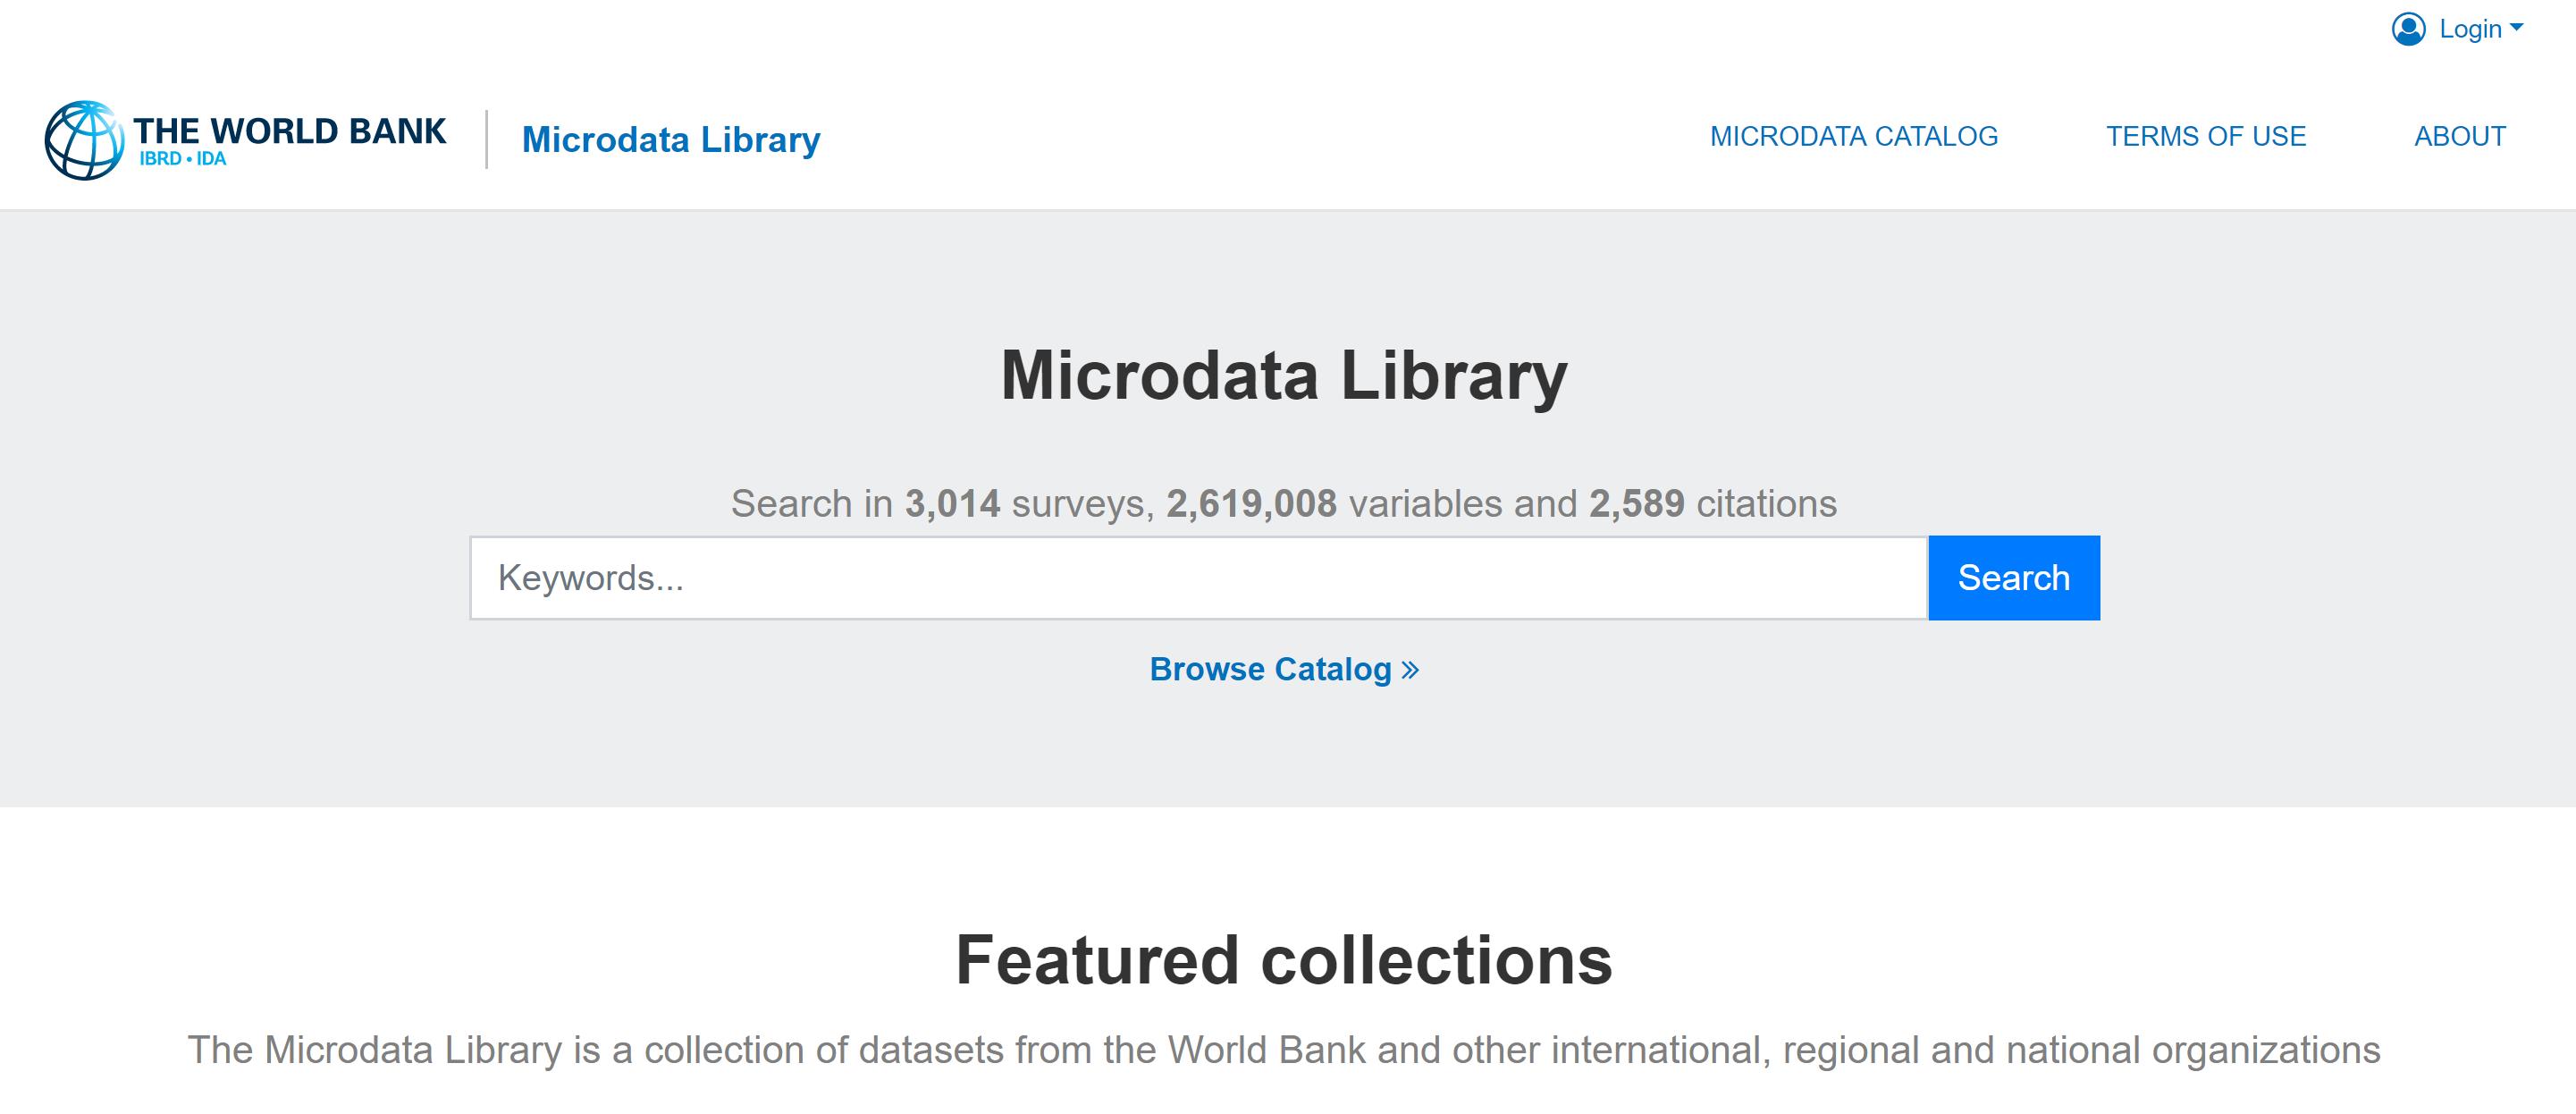Click the Microdata Library header link
Screen dimensions: 2576x1114
click(670, 139)
